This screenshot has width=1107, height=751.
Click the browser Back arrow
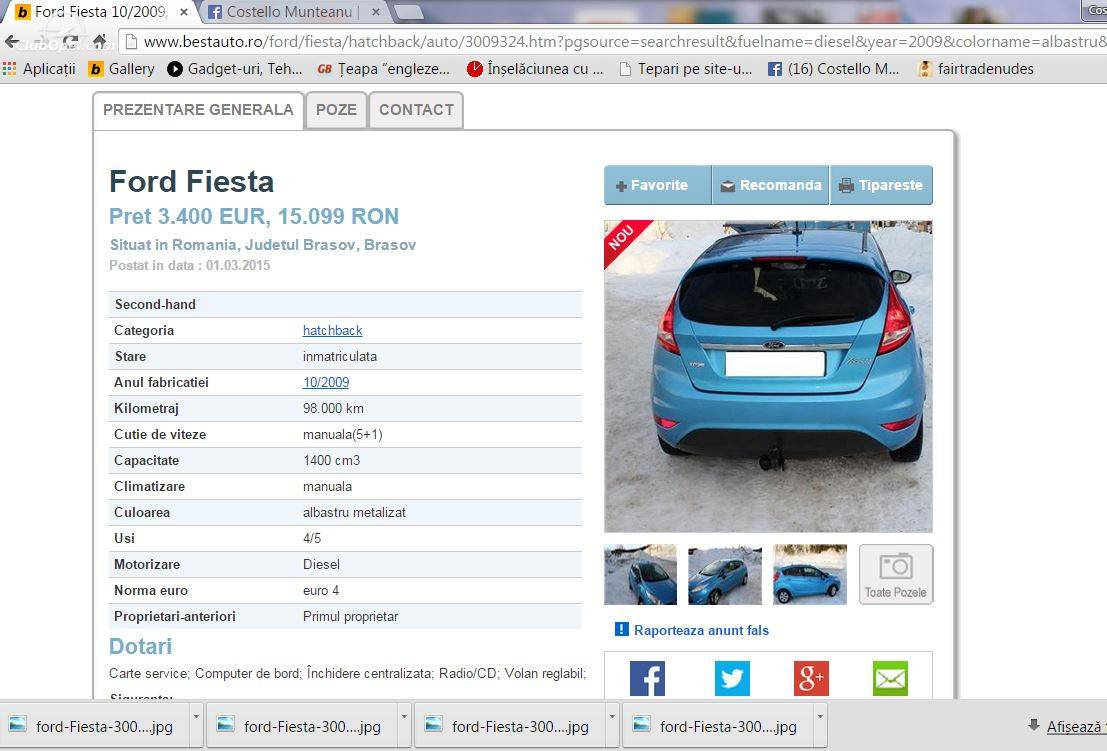[12, 42]
